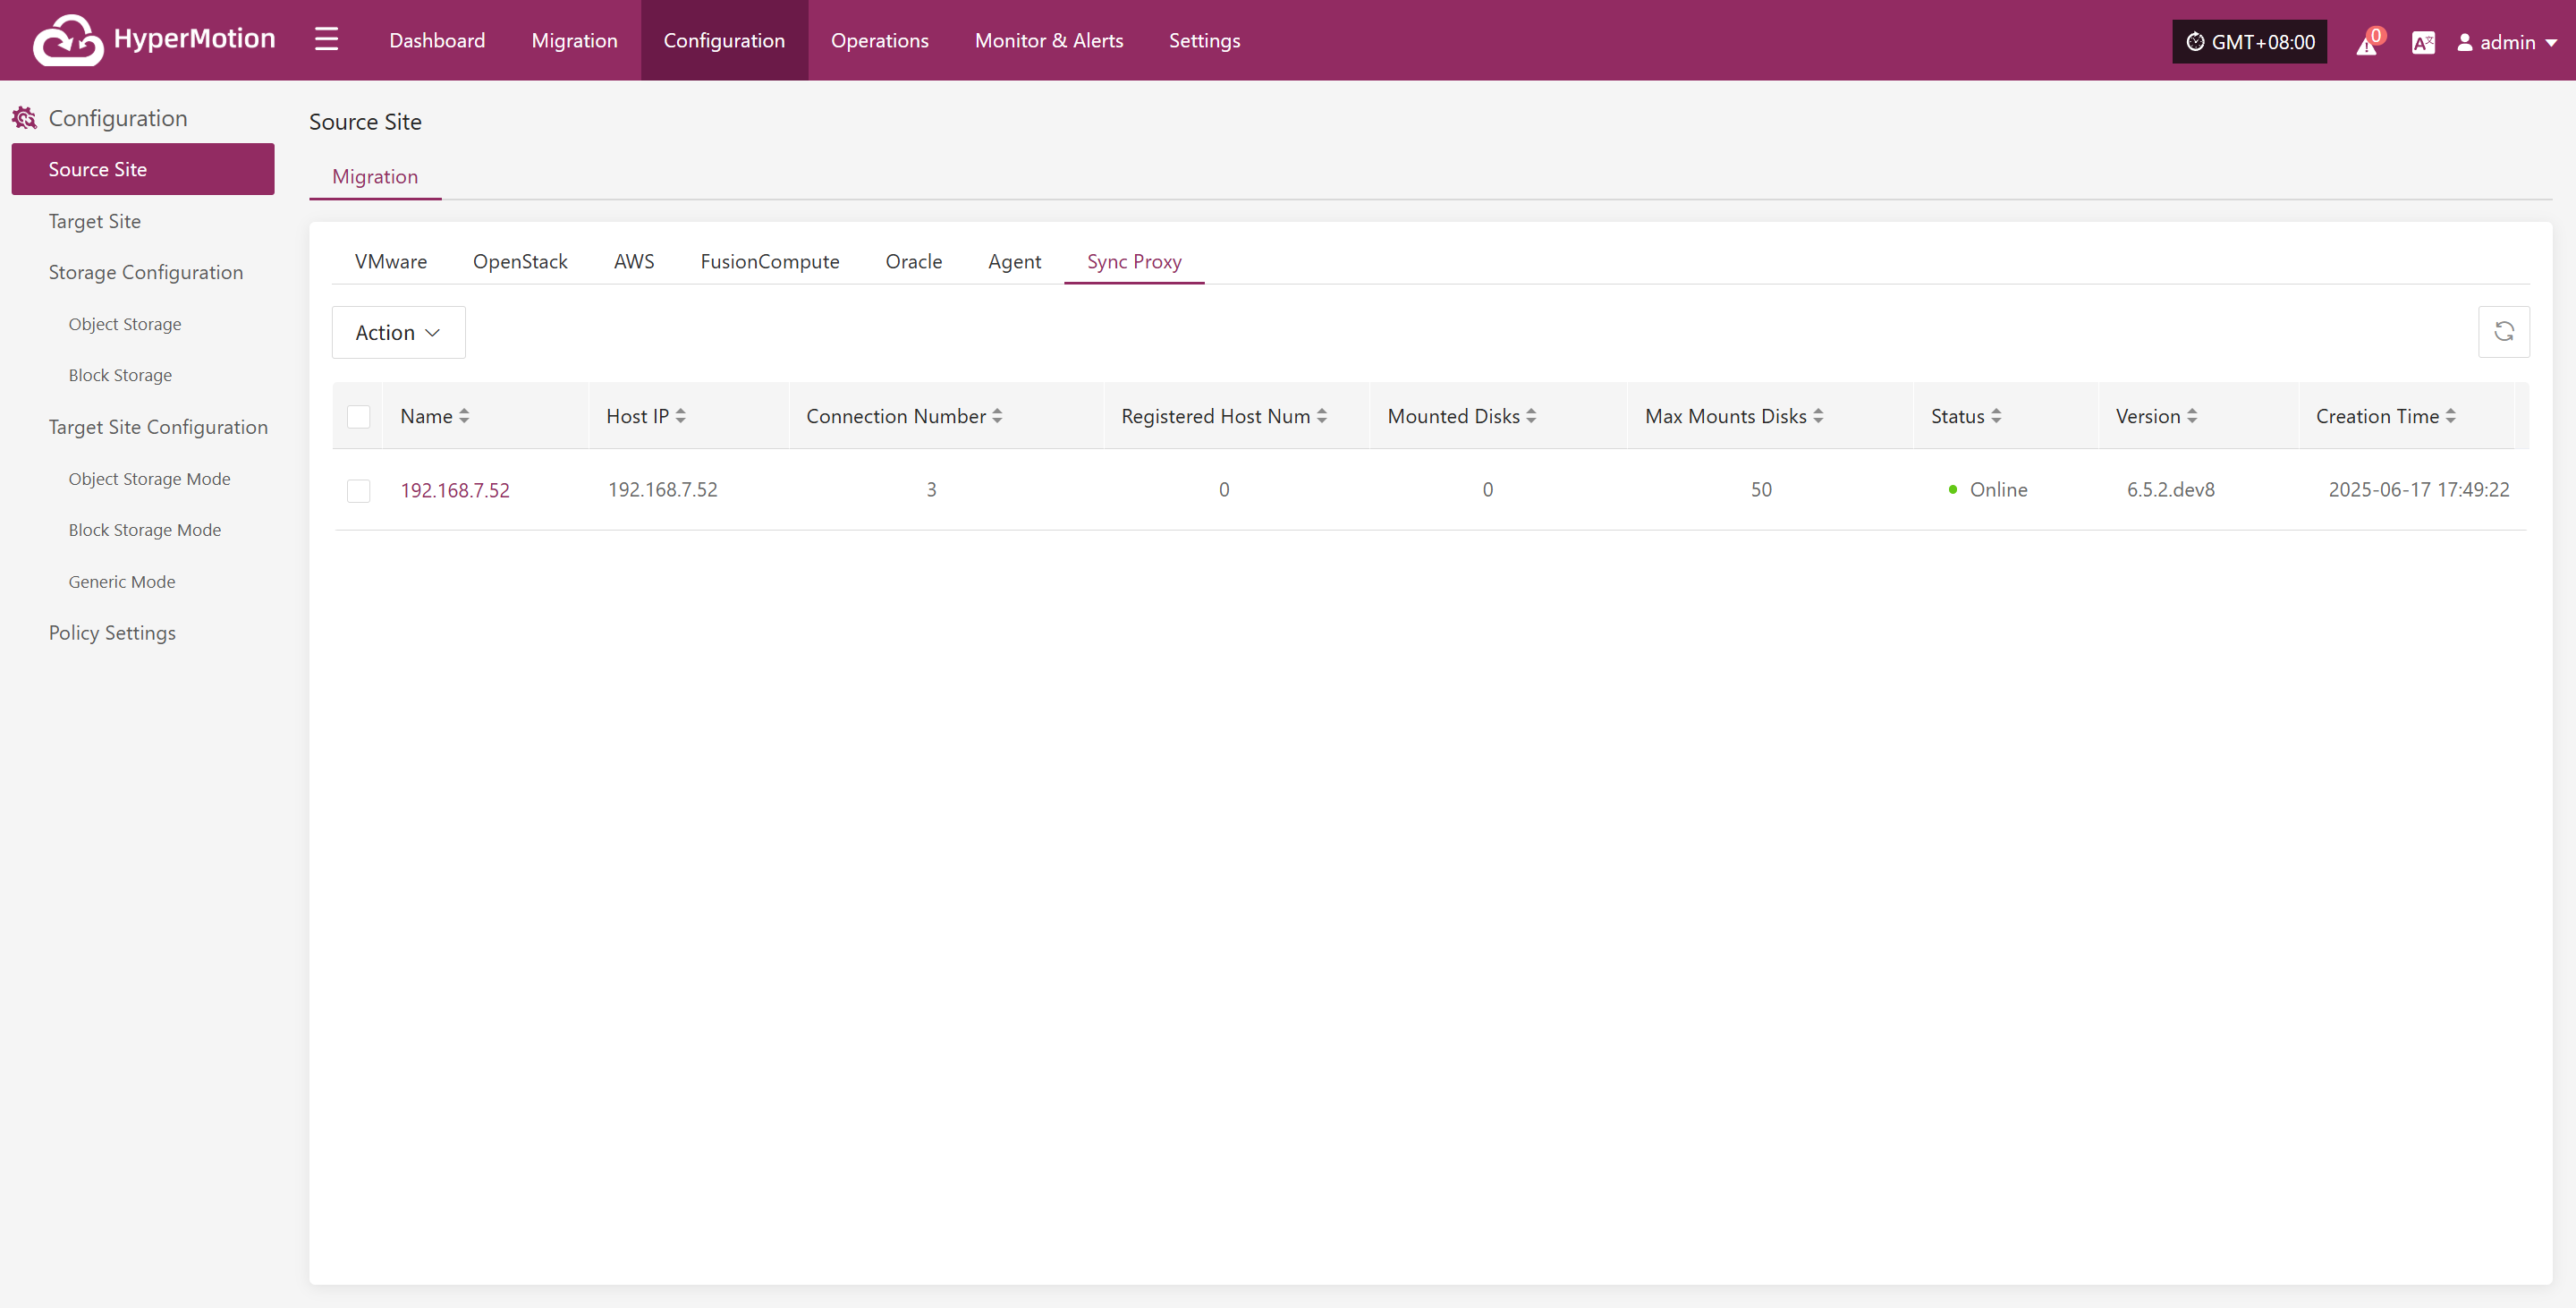Click the 2025-06-17 17:49:22 creation time

click(2418, 490)
